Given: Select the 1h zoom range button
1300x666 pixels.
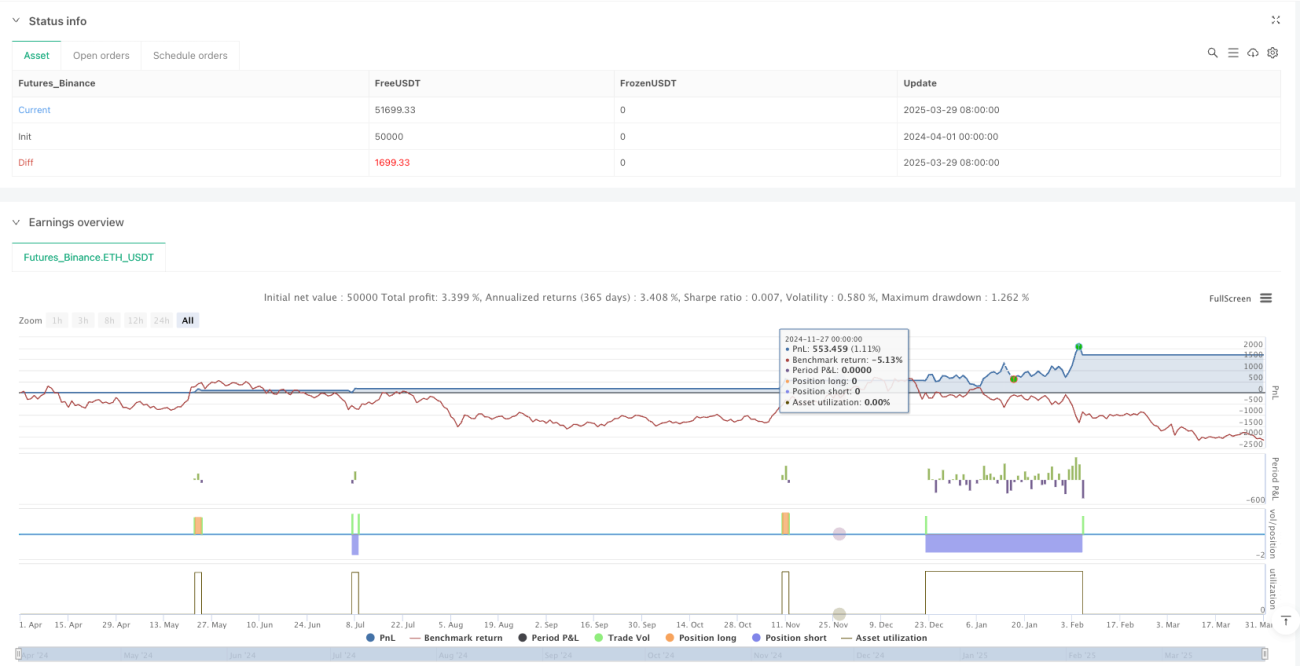Looking at the screenshot, I should coord(59,320).
